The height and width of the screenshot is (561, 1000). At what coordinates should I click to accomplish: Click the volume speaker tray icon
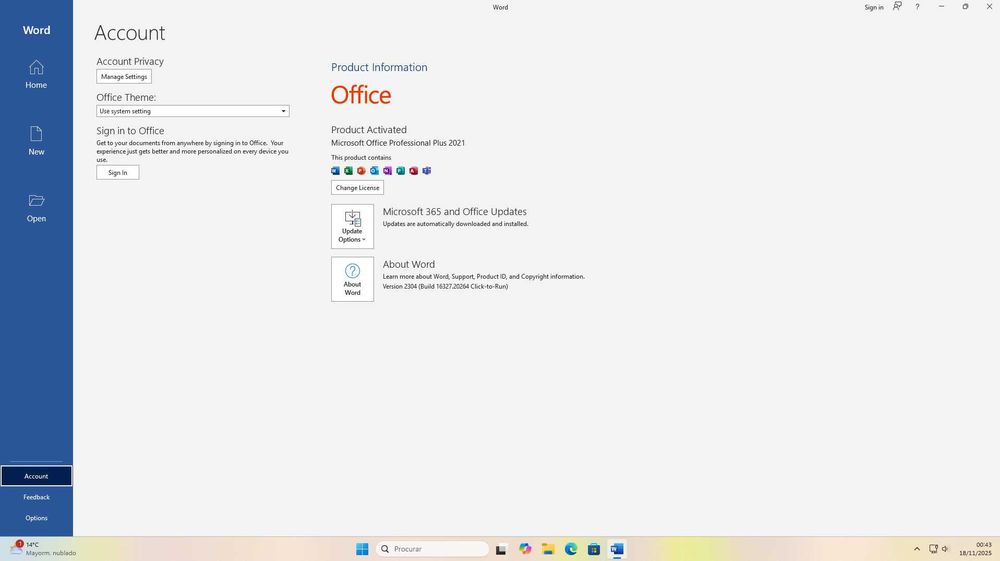pyautogui.click(x=945, y=549)
